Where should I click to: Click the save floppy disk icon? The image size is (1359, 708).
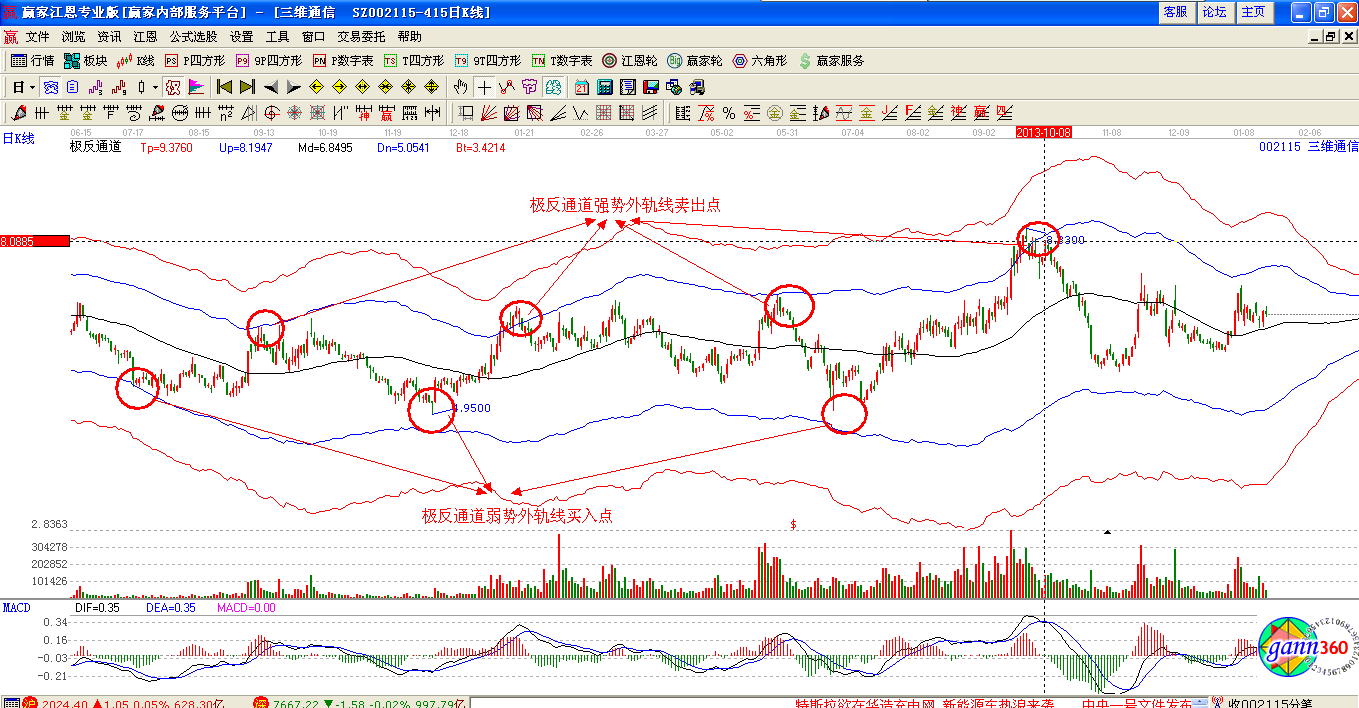click(x=650, y=87)
